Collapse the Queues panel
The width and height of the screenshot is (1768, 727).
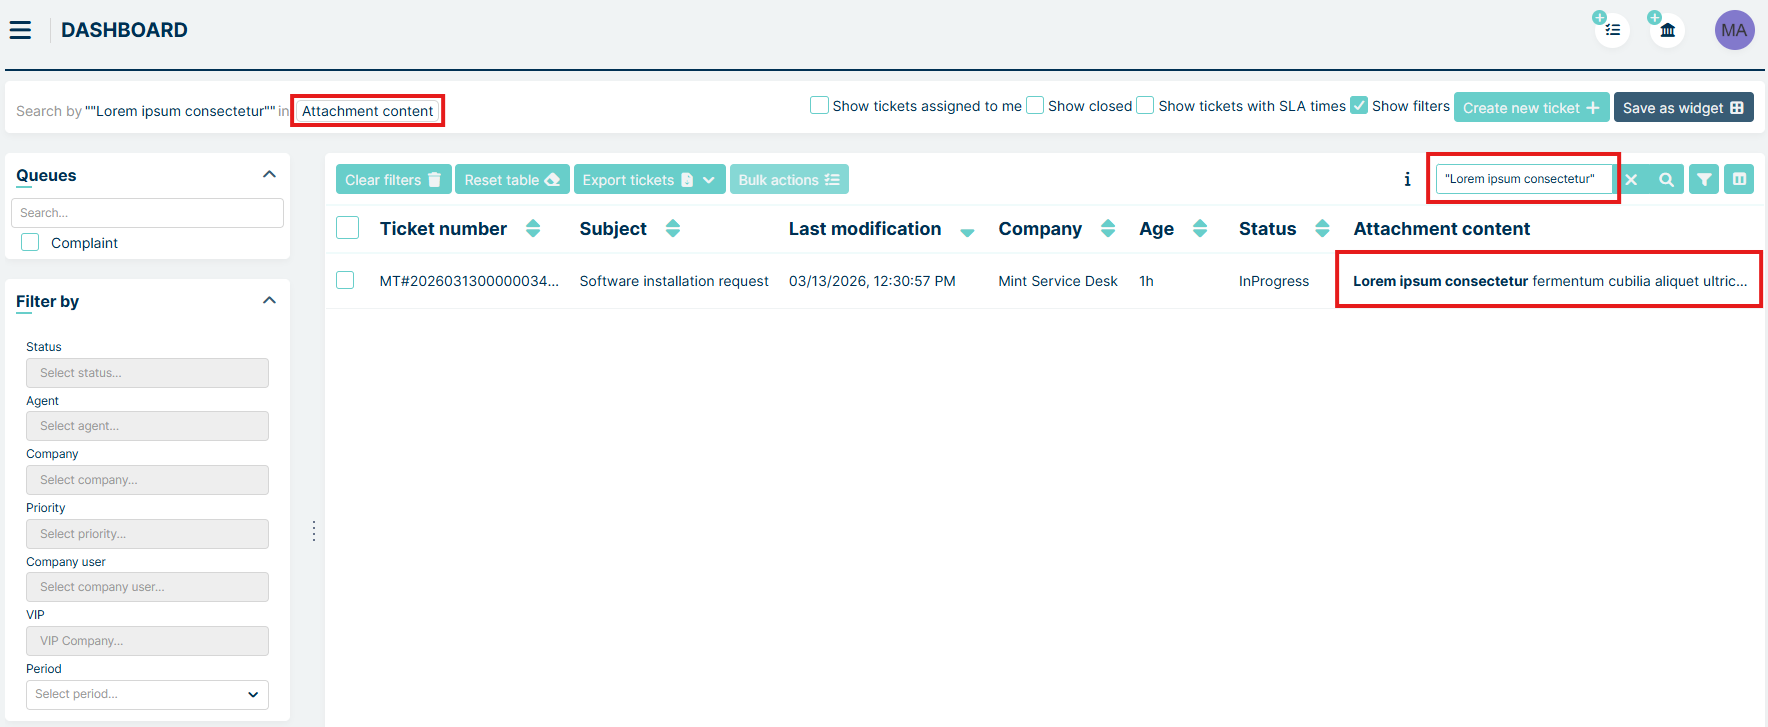tap(269, 175)
